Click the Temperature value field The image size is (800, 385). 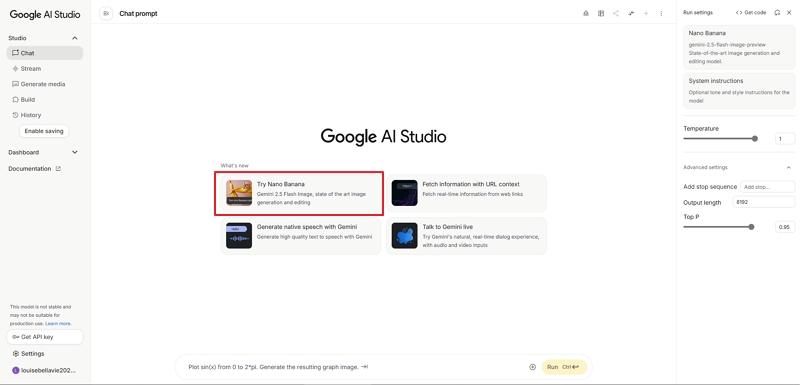(785, 139)
